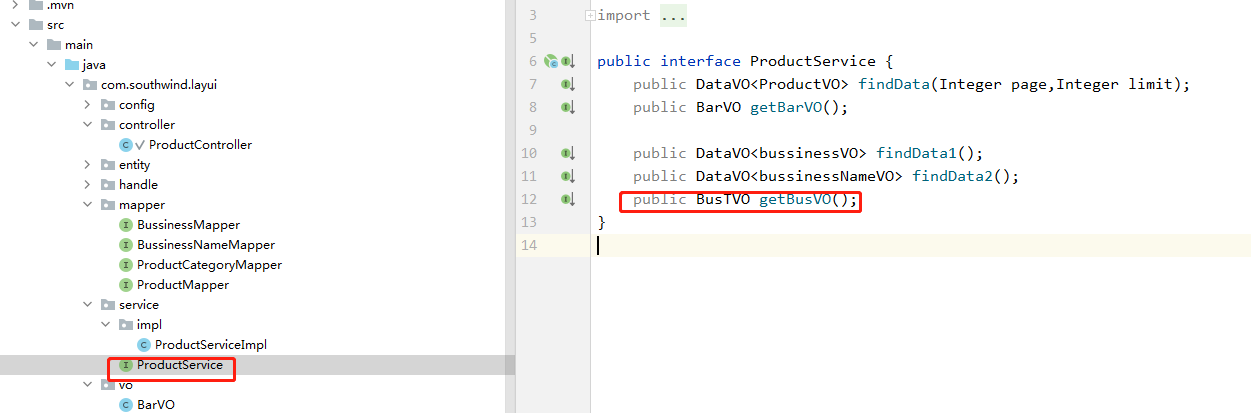Click the BussinessMapper interface icon
This screenshot has height=413, width=1251.
click(x=125, y=225)
